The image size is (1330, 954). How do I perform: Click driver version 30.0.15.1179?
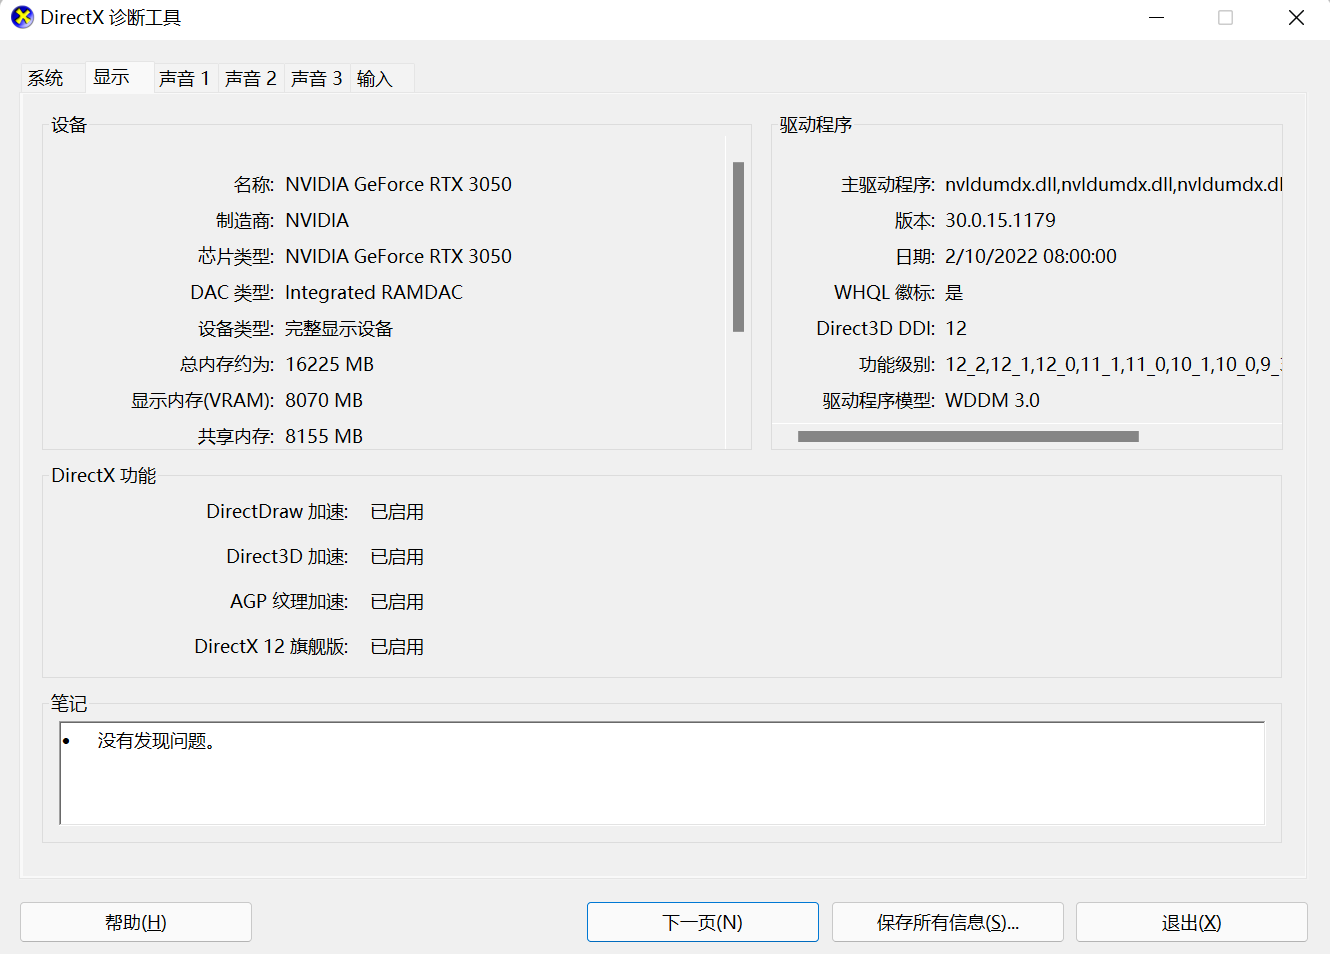pyautogui.click(x=1000, y=220)
